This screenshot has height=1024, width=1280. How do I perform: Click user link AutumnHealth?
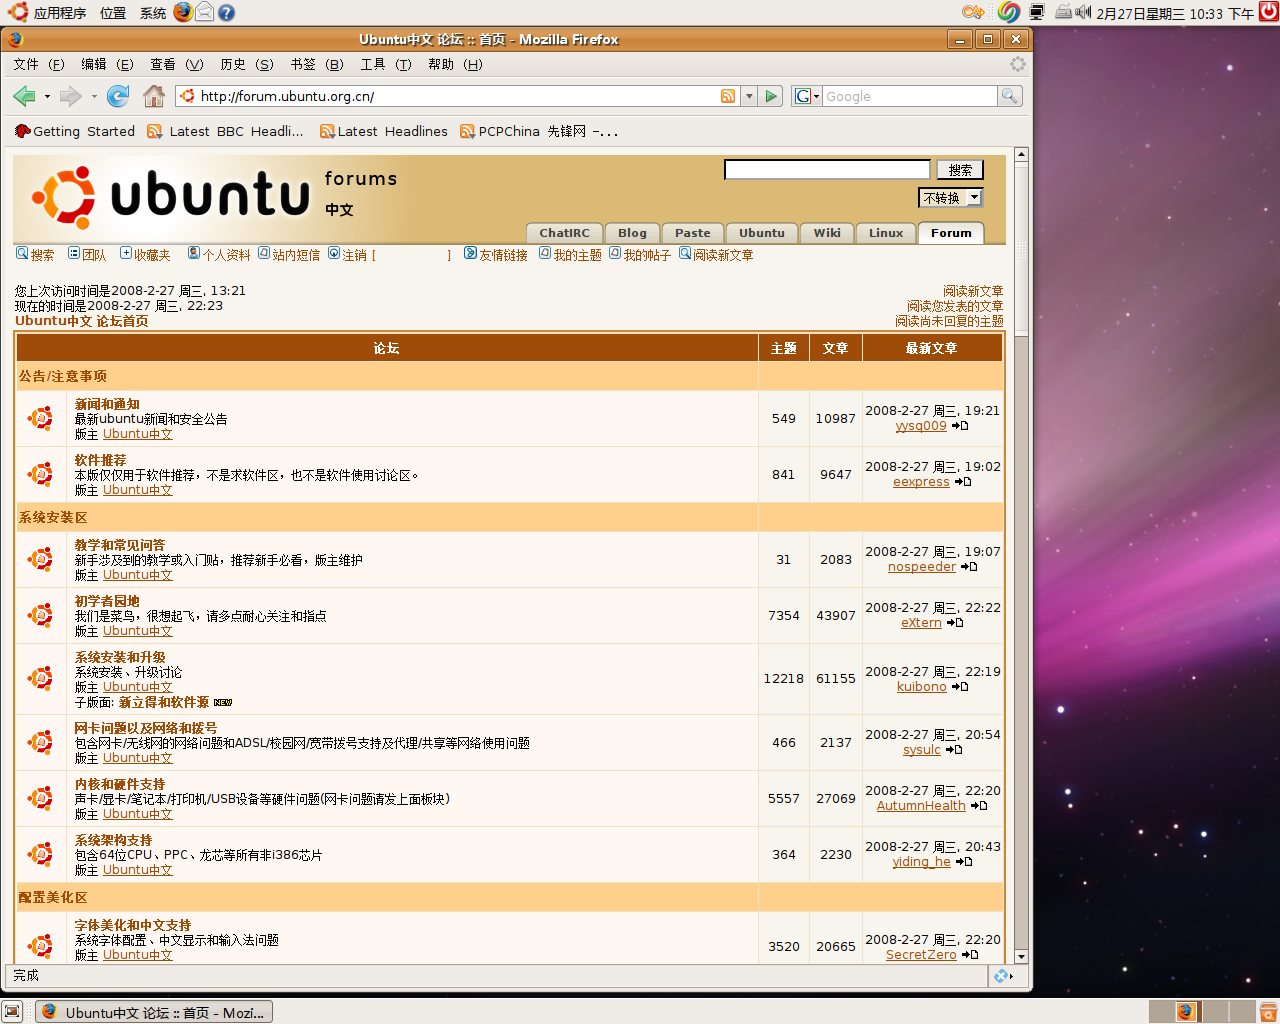pyautogui.click(x=921, y=806)
